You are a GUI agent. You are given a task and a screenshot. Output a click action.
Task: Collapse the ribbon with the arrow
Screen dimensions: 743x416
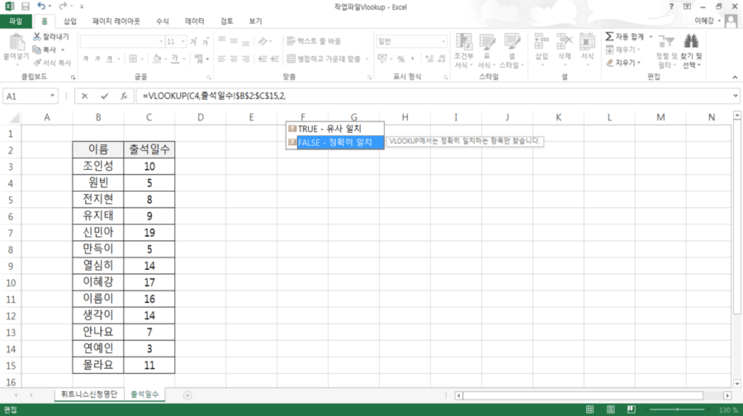point(734,77)
